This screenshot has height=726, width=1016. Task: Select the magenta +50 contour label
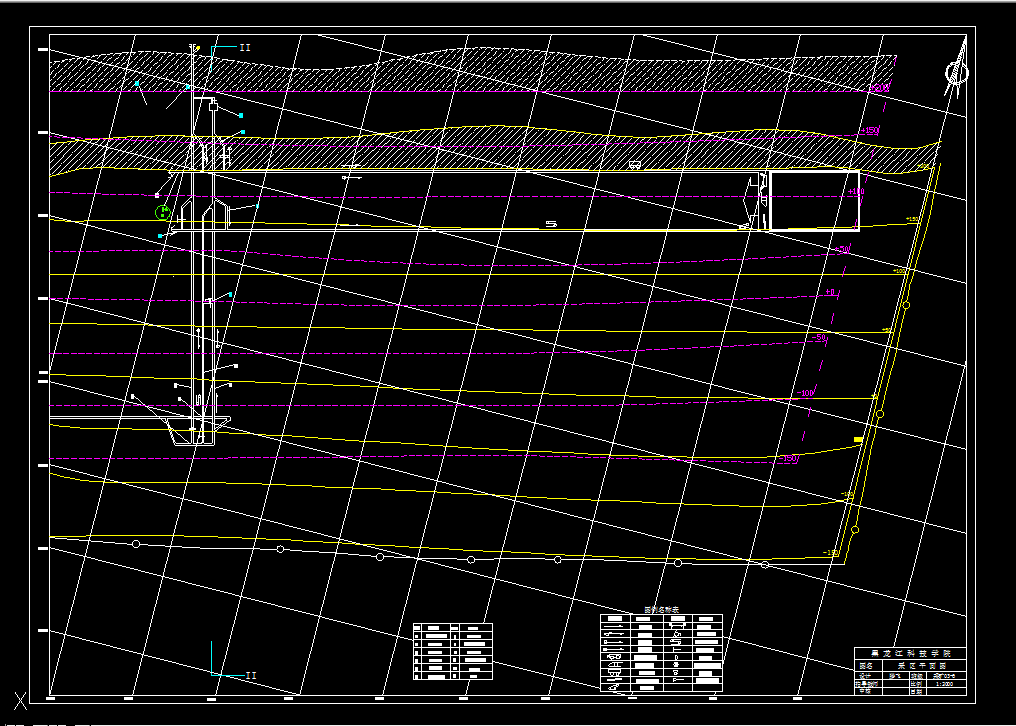click(x=842, y=250)
